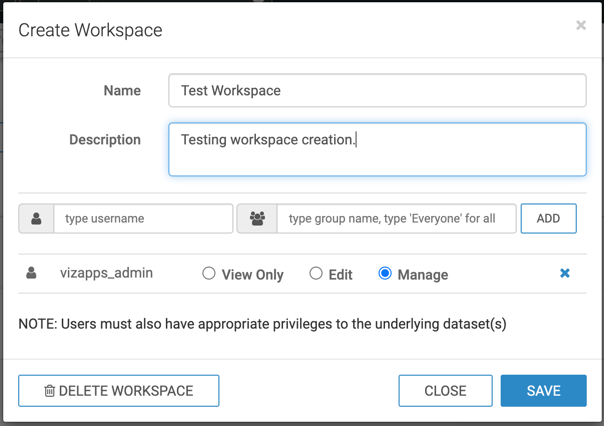This screenshot has width=604, height=426.
Task: Click into the Description text area
Action: pos(377,150)
